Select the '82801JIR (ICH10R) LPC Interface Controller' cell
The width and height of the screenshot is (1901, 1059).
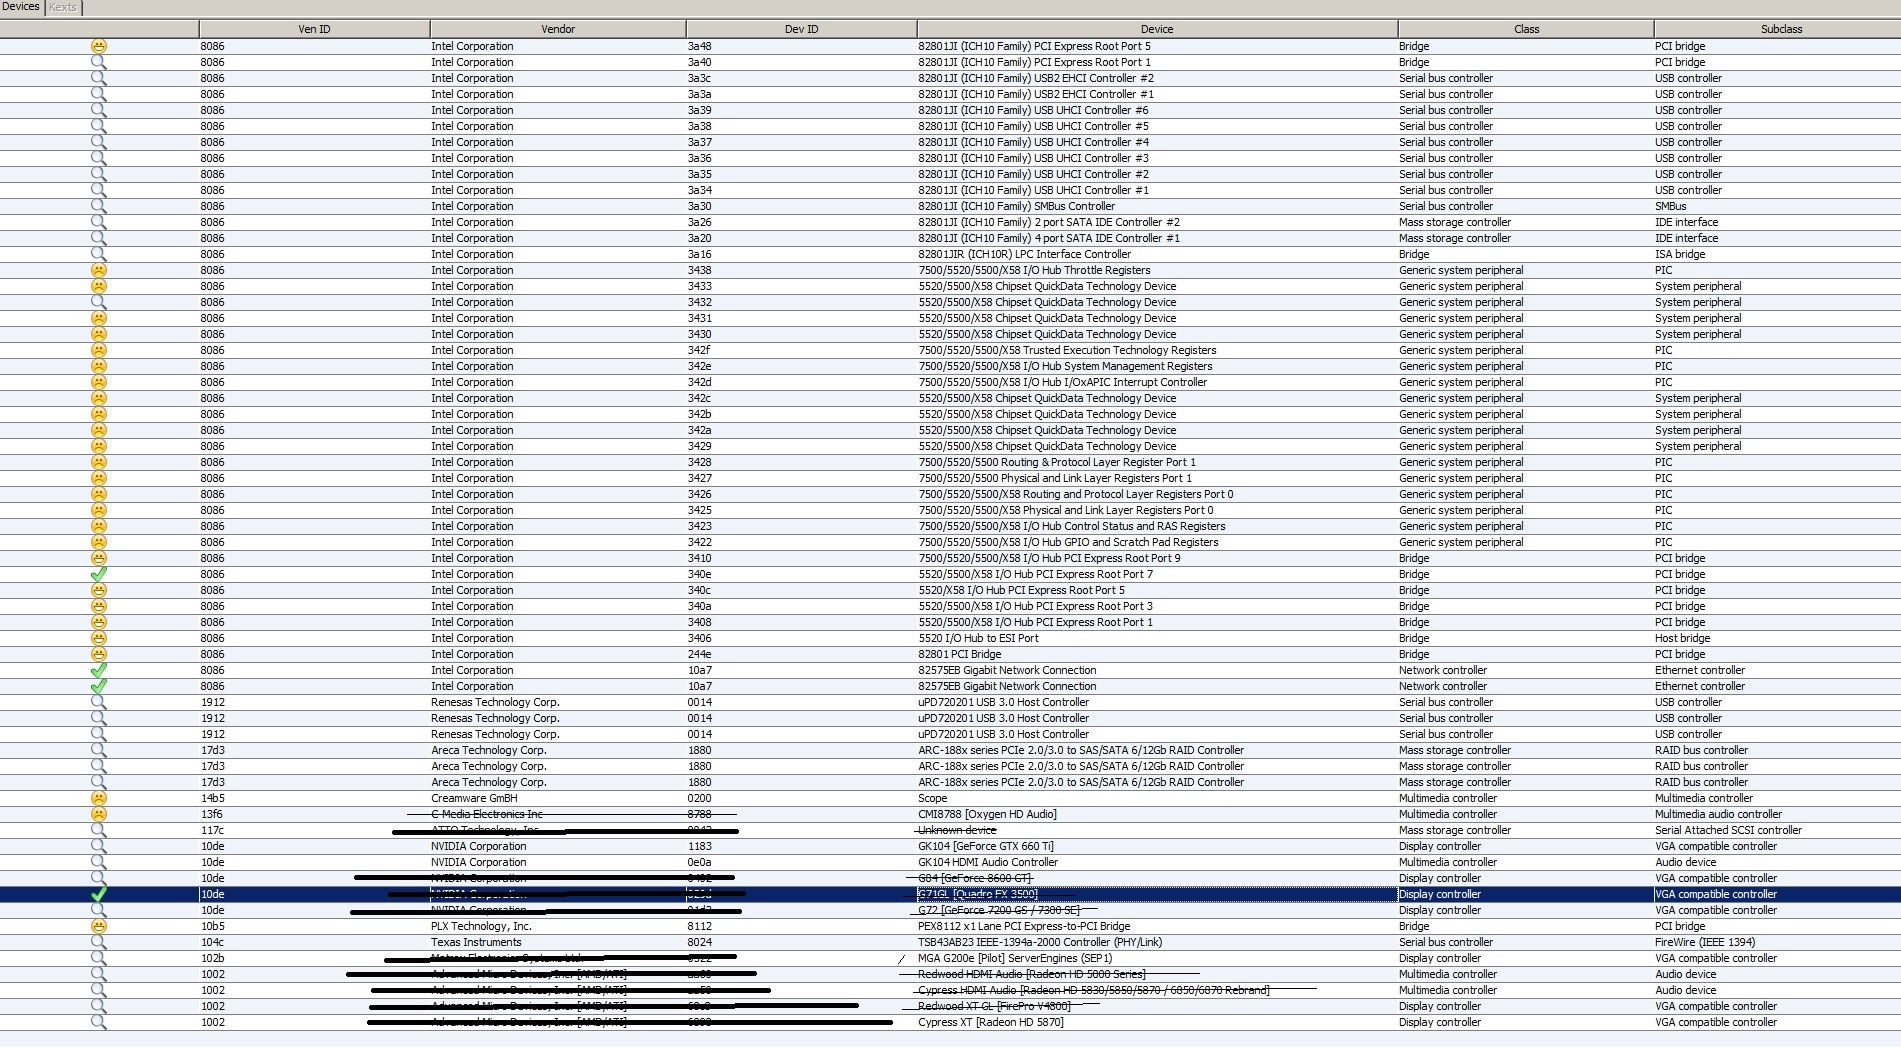point(1157,254)
